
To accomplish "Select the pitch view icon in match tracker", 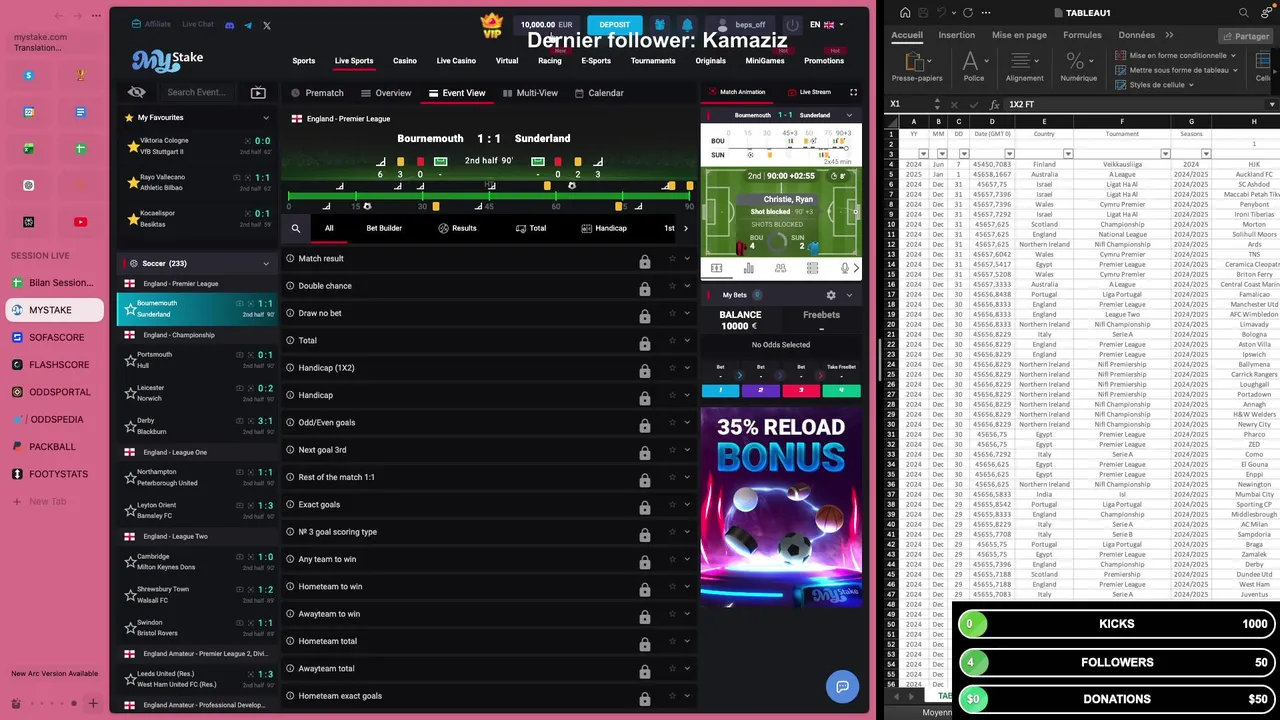I will click(716, 268).
